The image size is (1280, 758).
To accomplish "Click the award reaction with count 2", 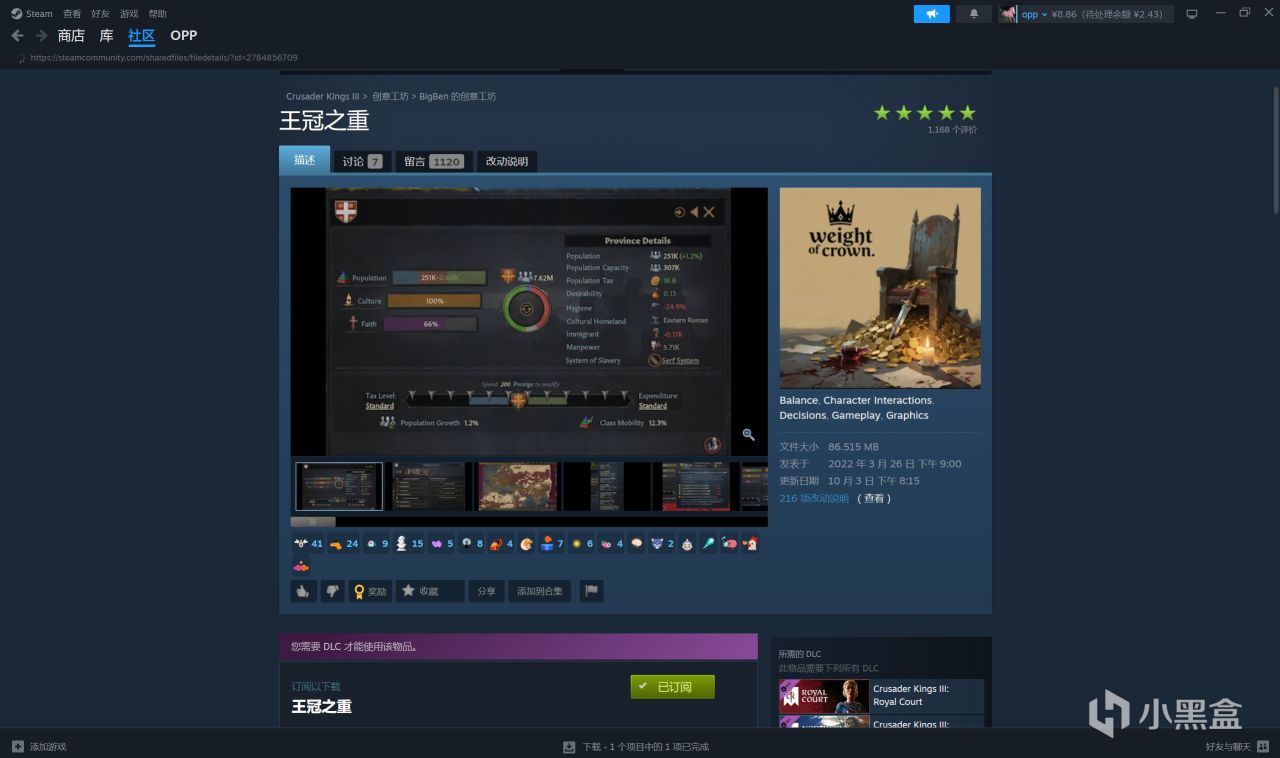I will coord(662,544).
